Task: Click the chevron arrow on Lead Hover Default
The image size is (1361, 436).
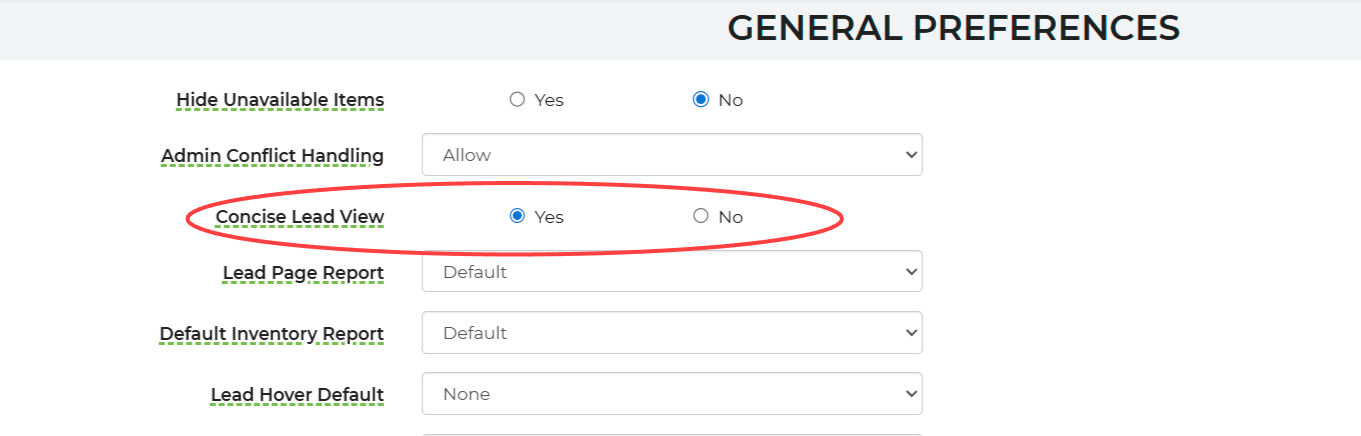Action: click(x=910, y=394)
